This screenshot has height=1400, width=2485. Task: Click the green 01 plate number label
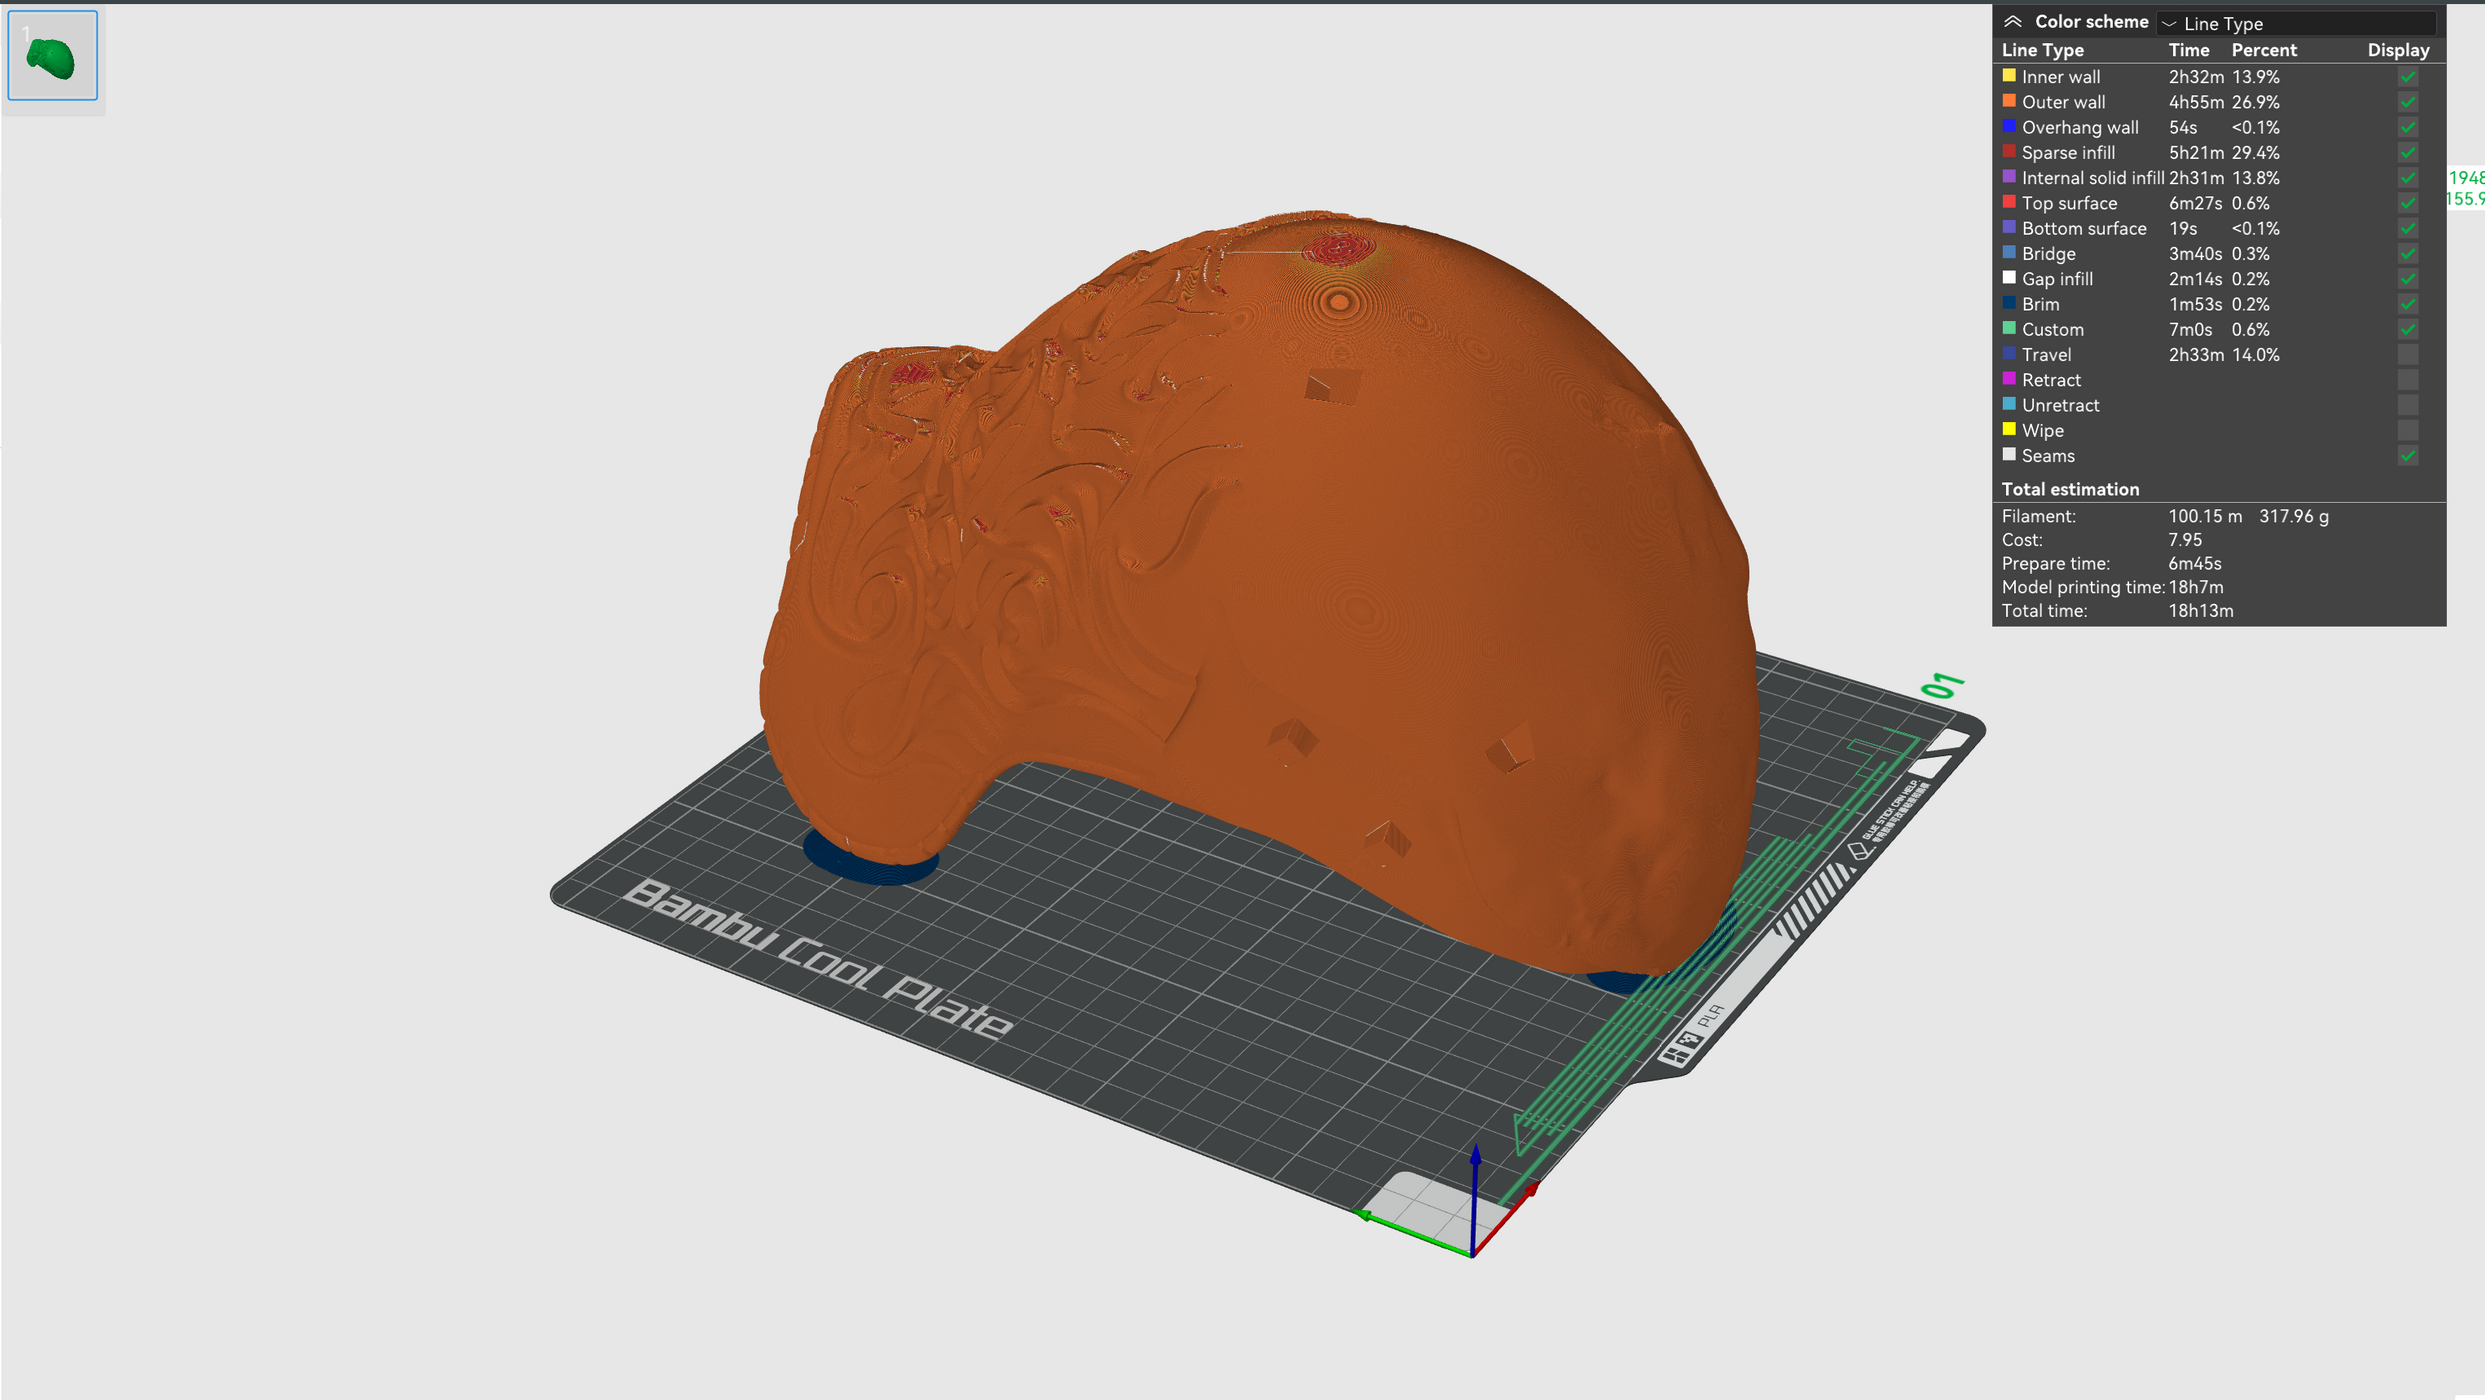pyautogui.click(x=1942, y=686)
